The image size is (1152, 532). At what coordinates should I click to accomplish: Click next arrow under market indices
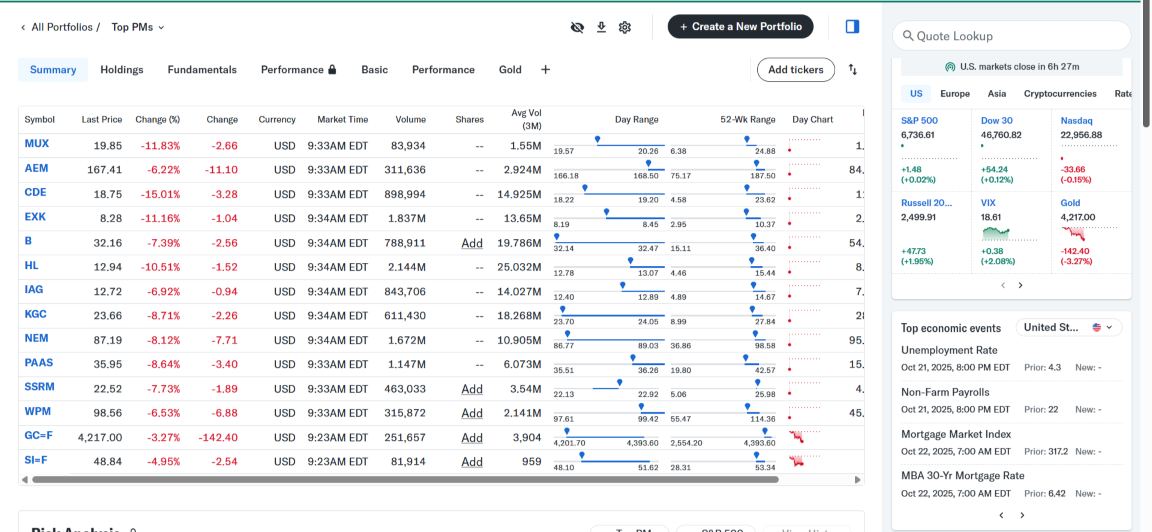1020,285
